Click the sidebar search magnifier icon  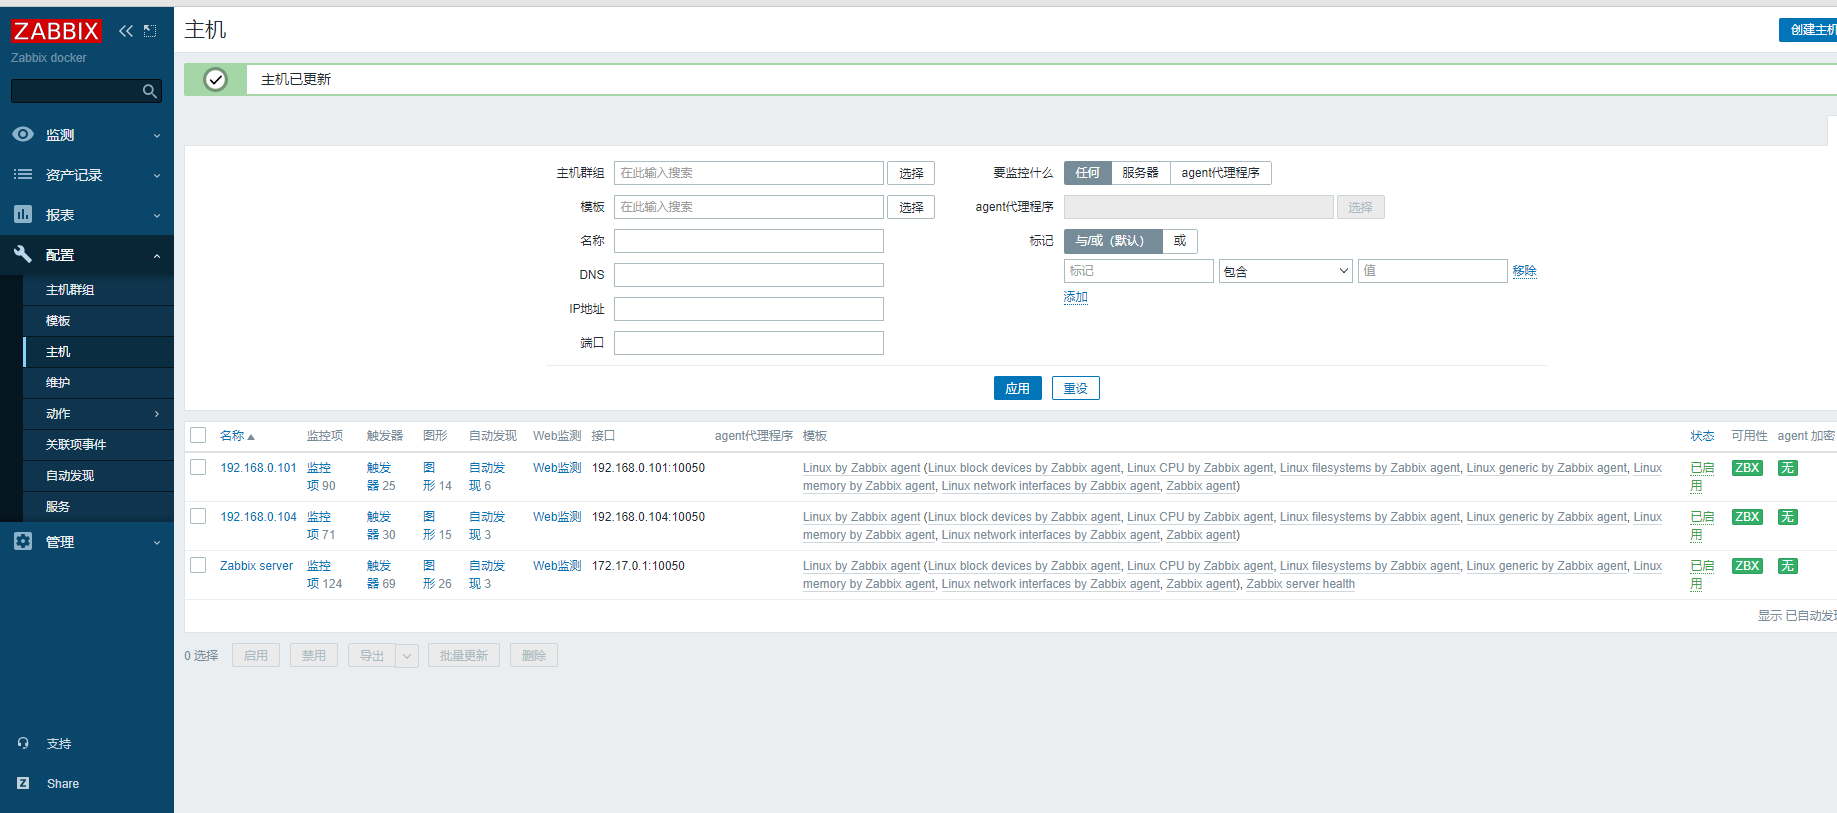(150, 91)
